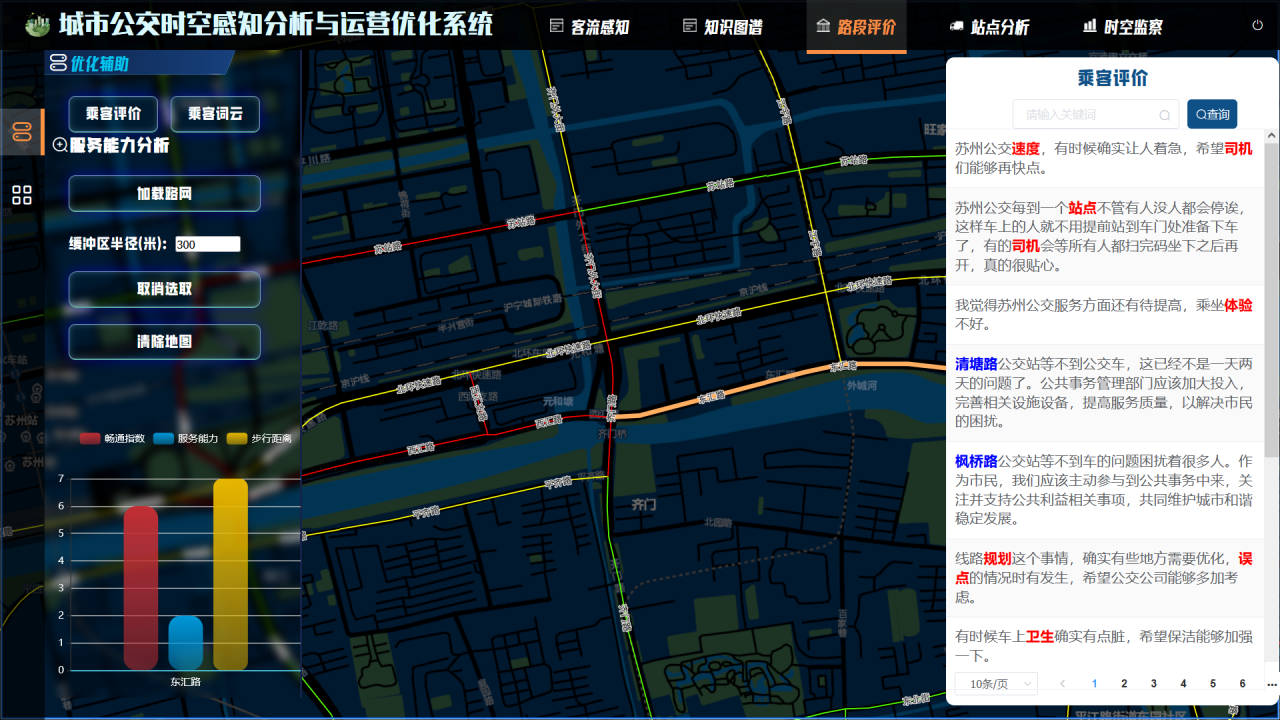Click the zoom-in icon beside 服务能力分析
Image resolution: width=1280 pixels, height=720 pixels.
click(x=60, y=146)
